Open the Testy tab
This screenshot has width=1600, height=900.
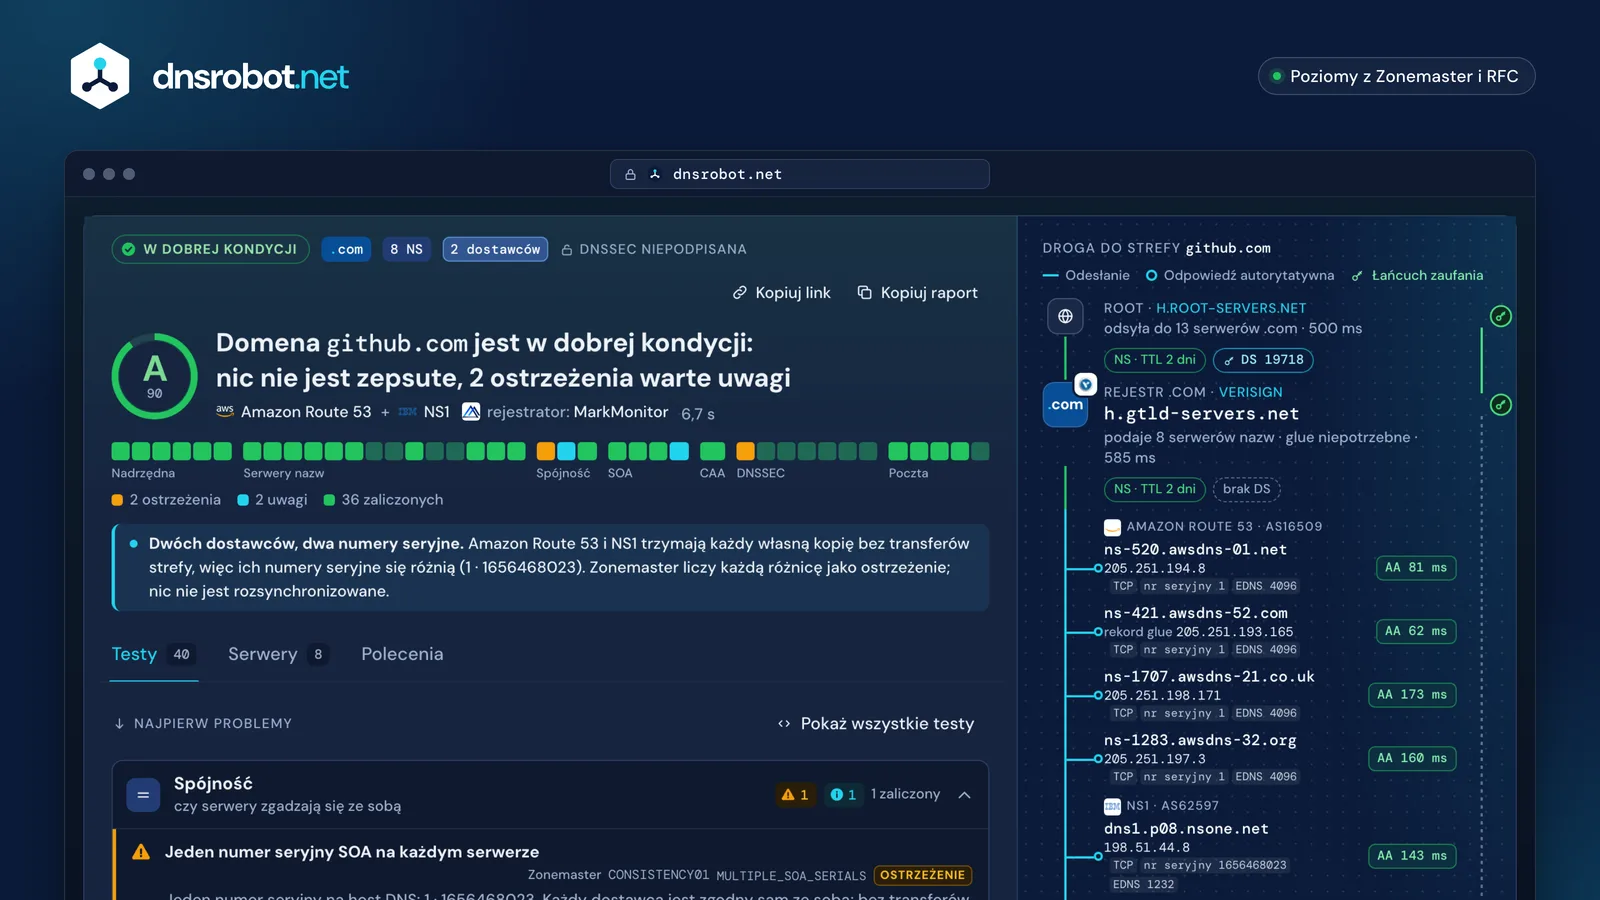coord(153,654)
